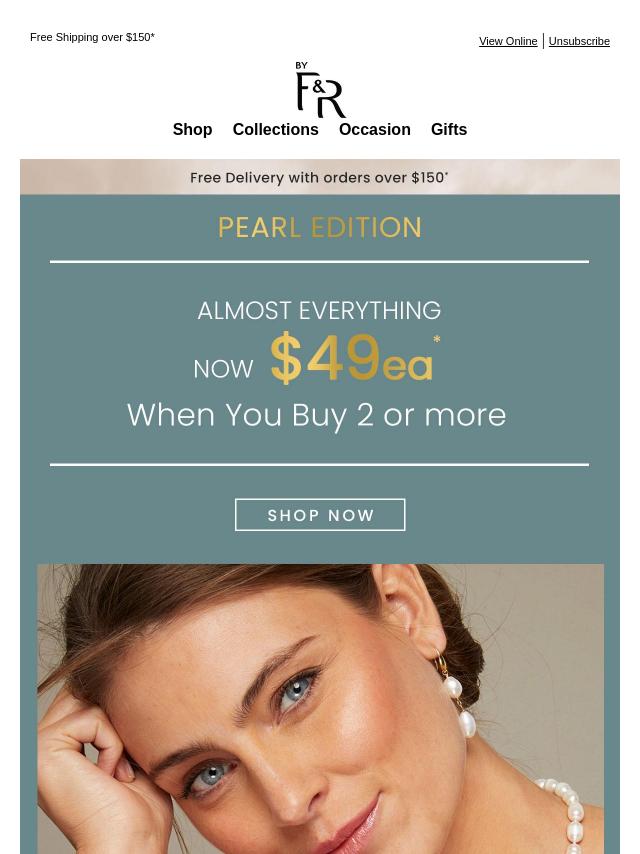Click the Unsubscribe link
Image resolution: width=640 pixels, height=854 pixels.
click(x=579, y=41)
